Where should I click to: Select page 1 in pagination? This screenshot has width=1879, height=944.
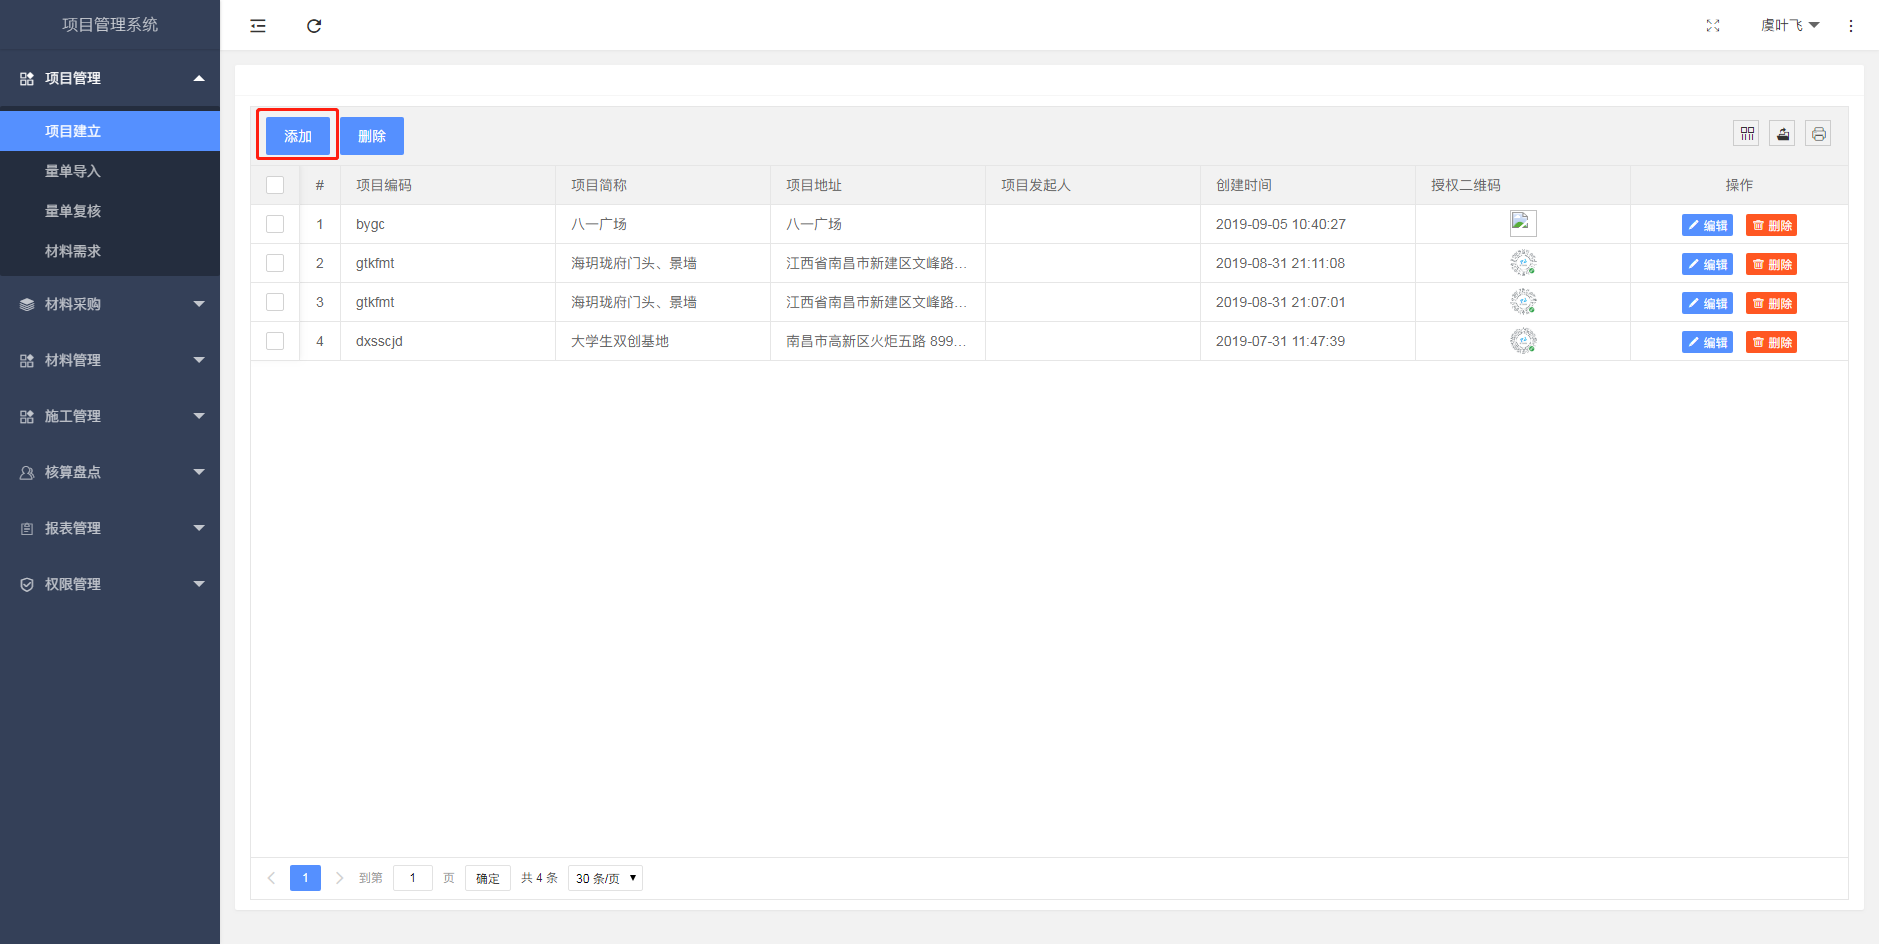point(305,878)
